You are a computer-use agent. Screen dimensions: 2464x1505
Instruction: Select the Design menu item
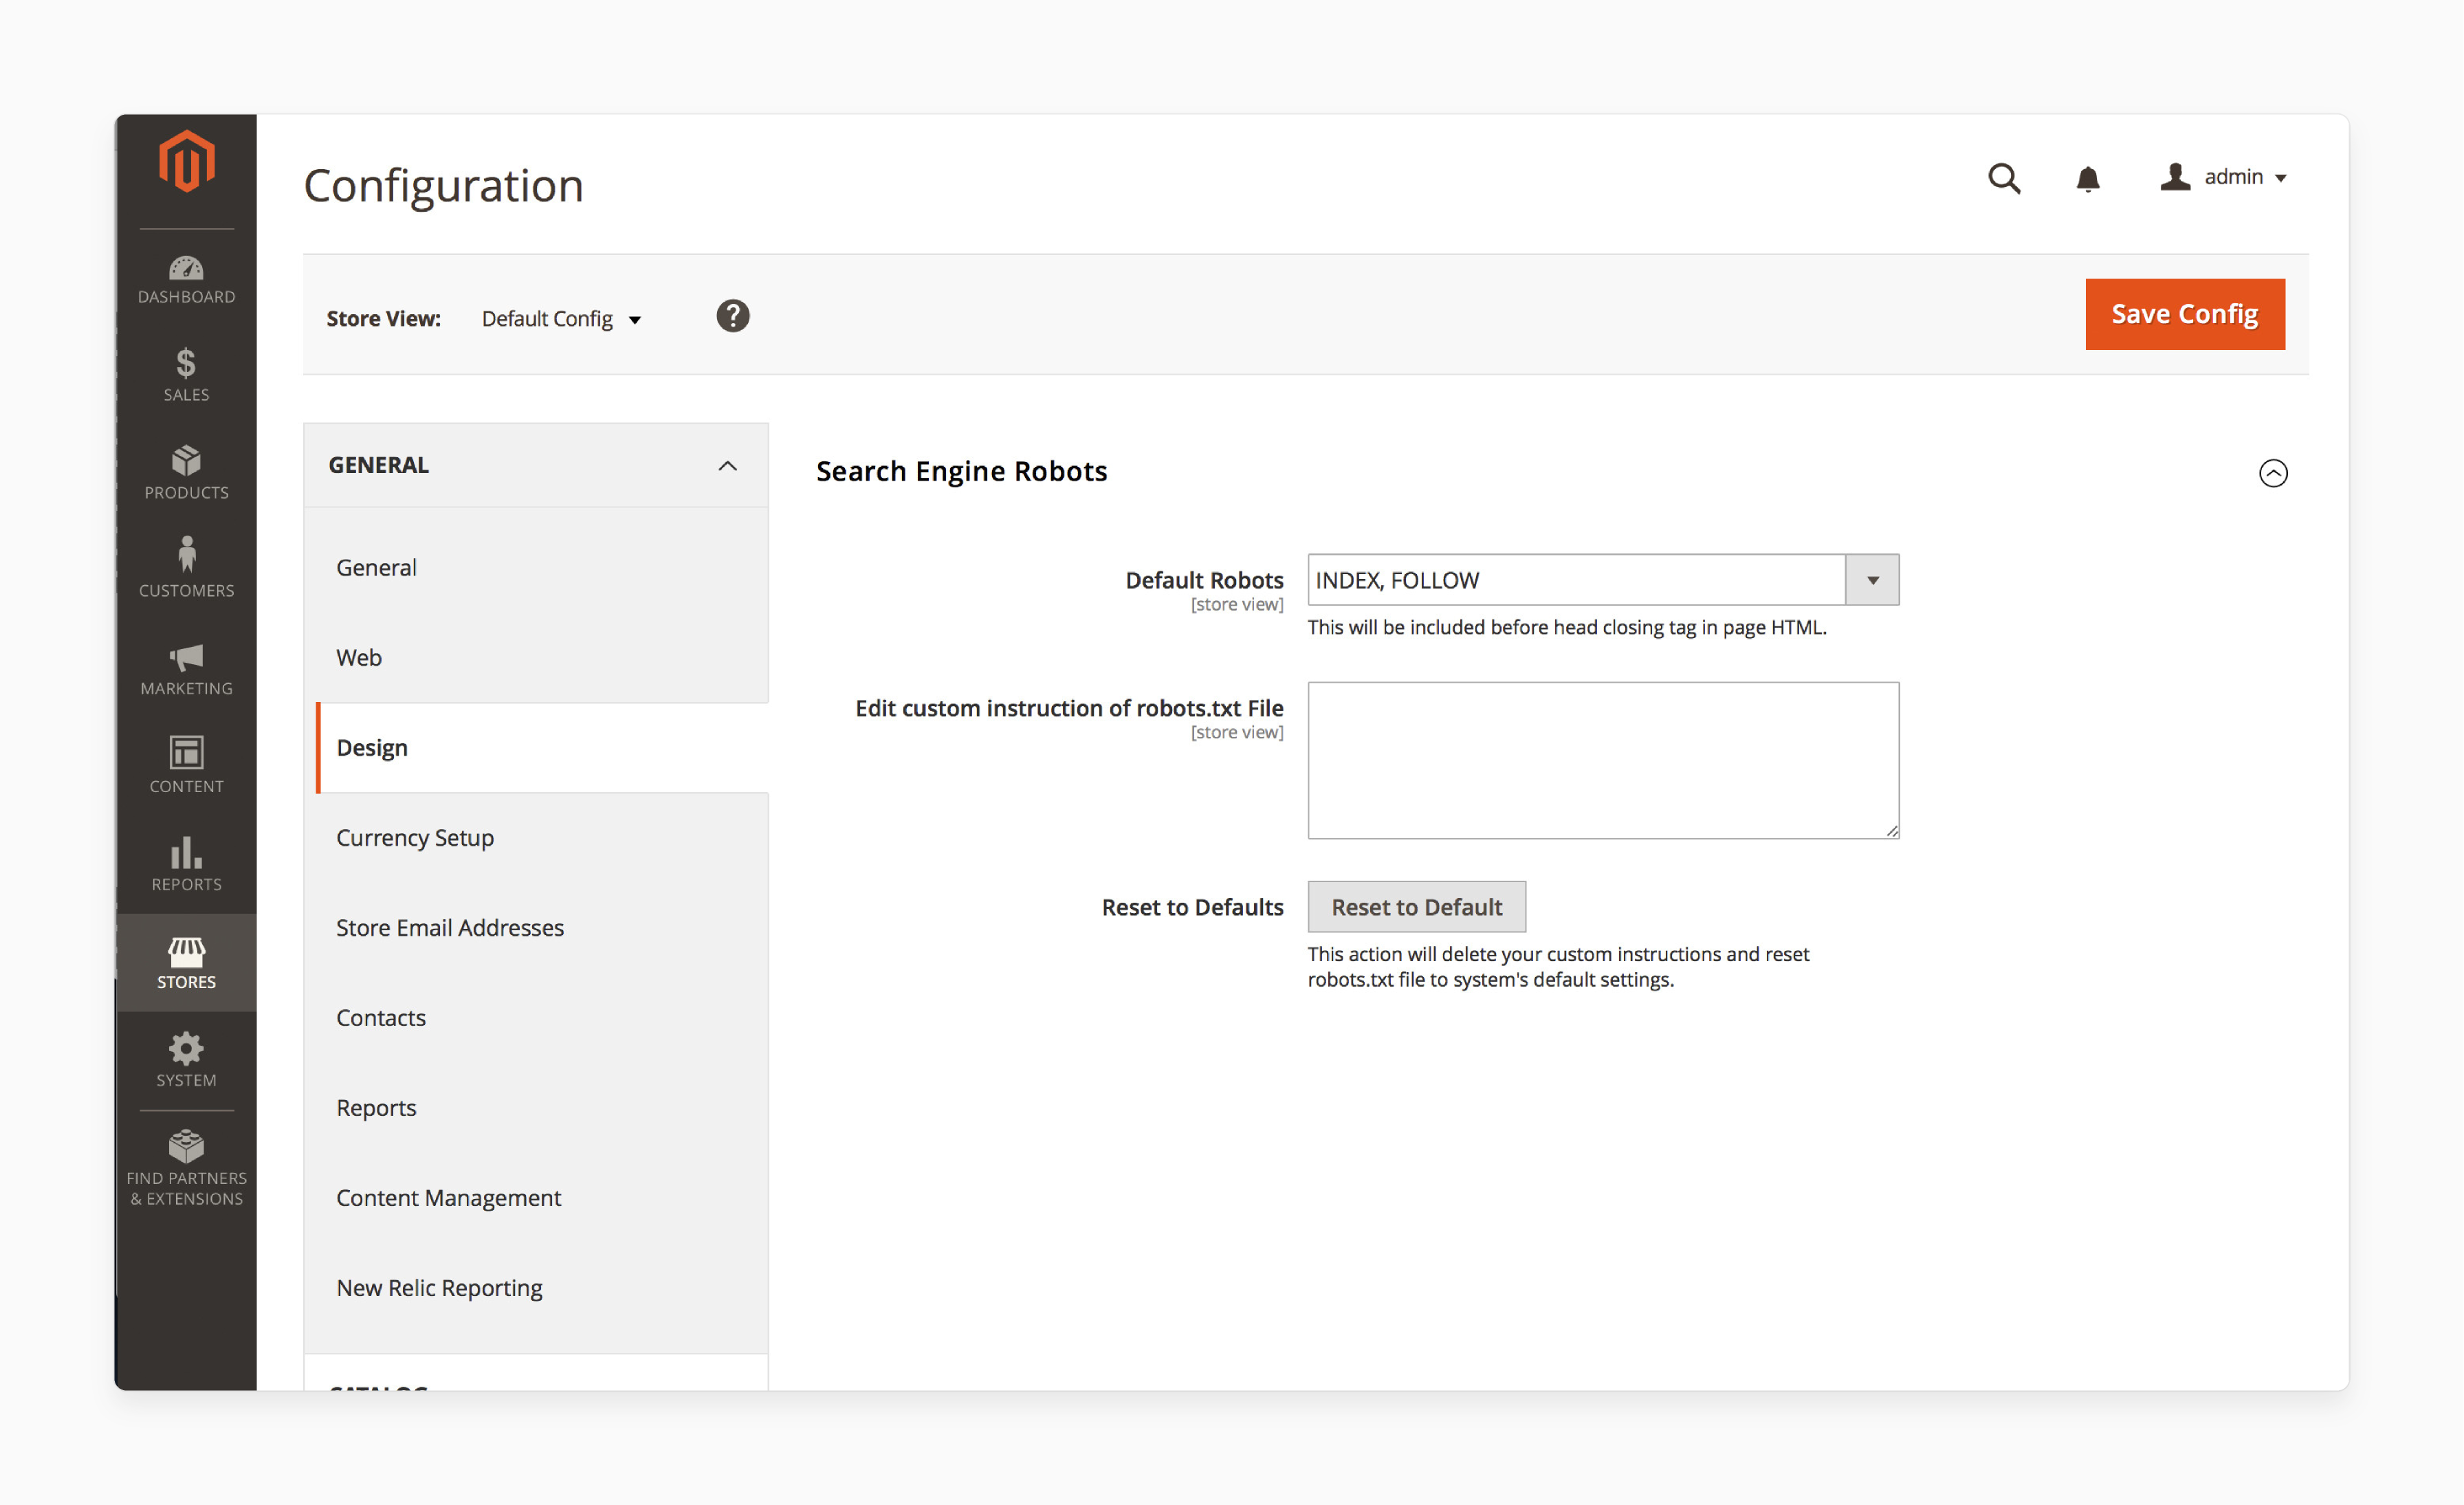coord(371,748)
